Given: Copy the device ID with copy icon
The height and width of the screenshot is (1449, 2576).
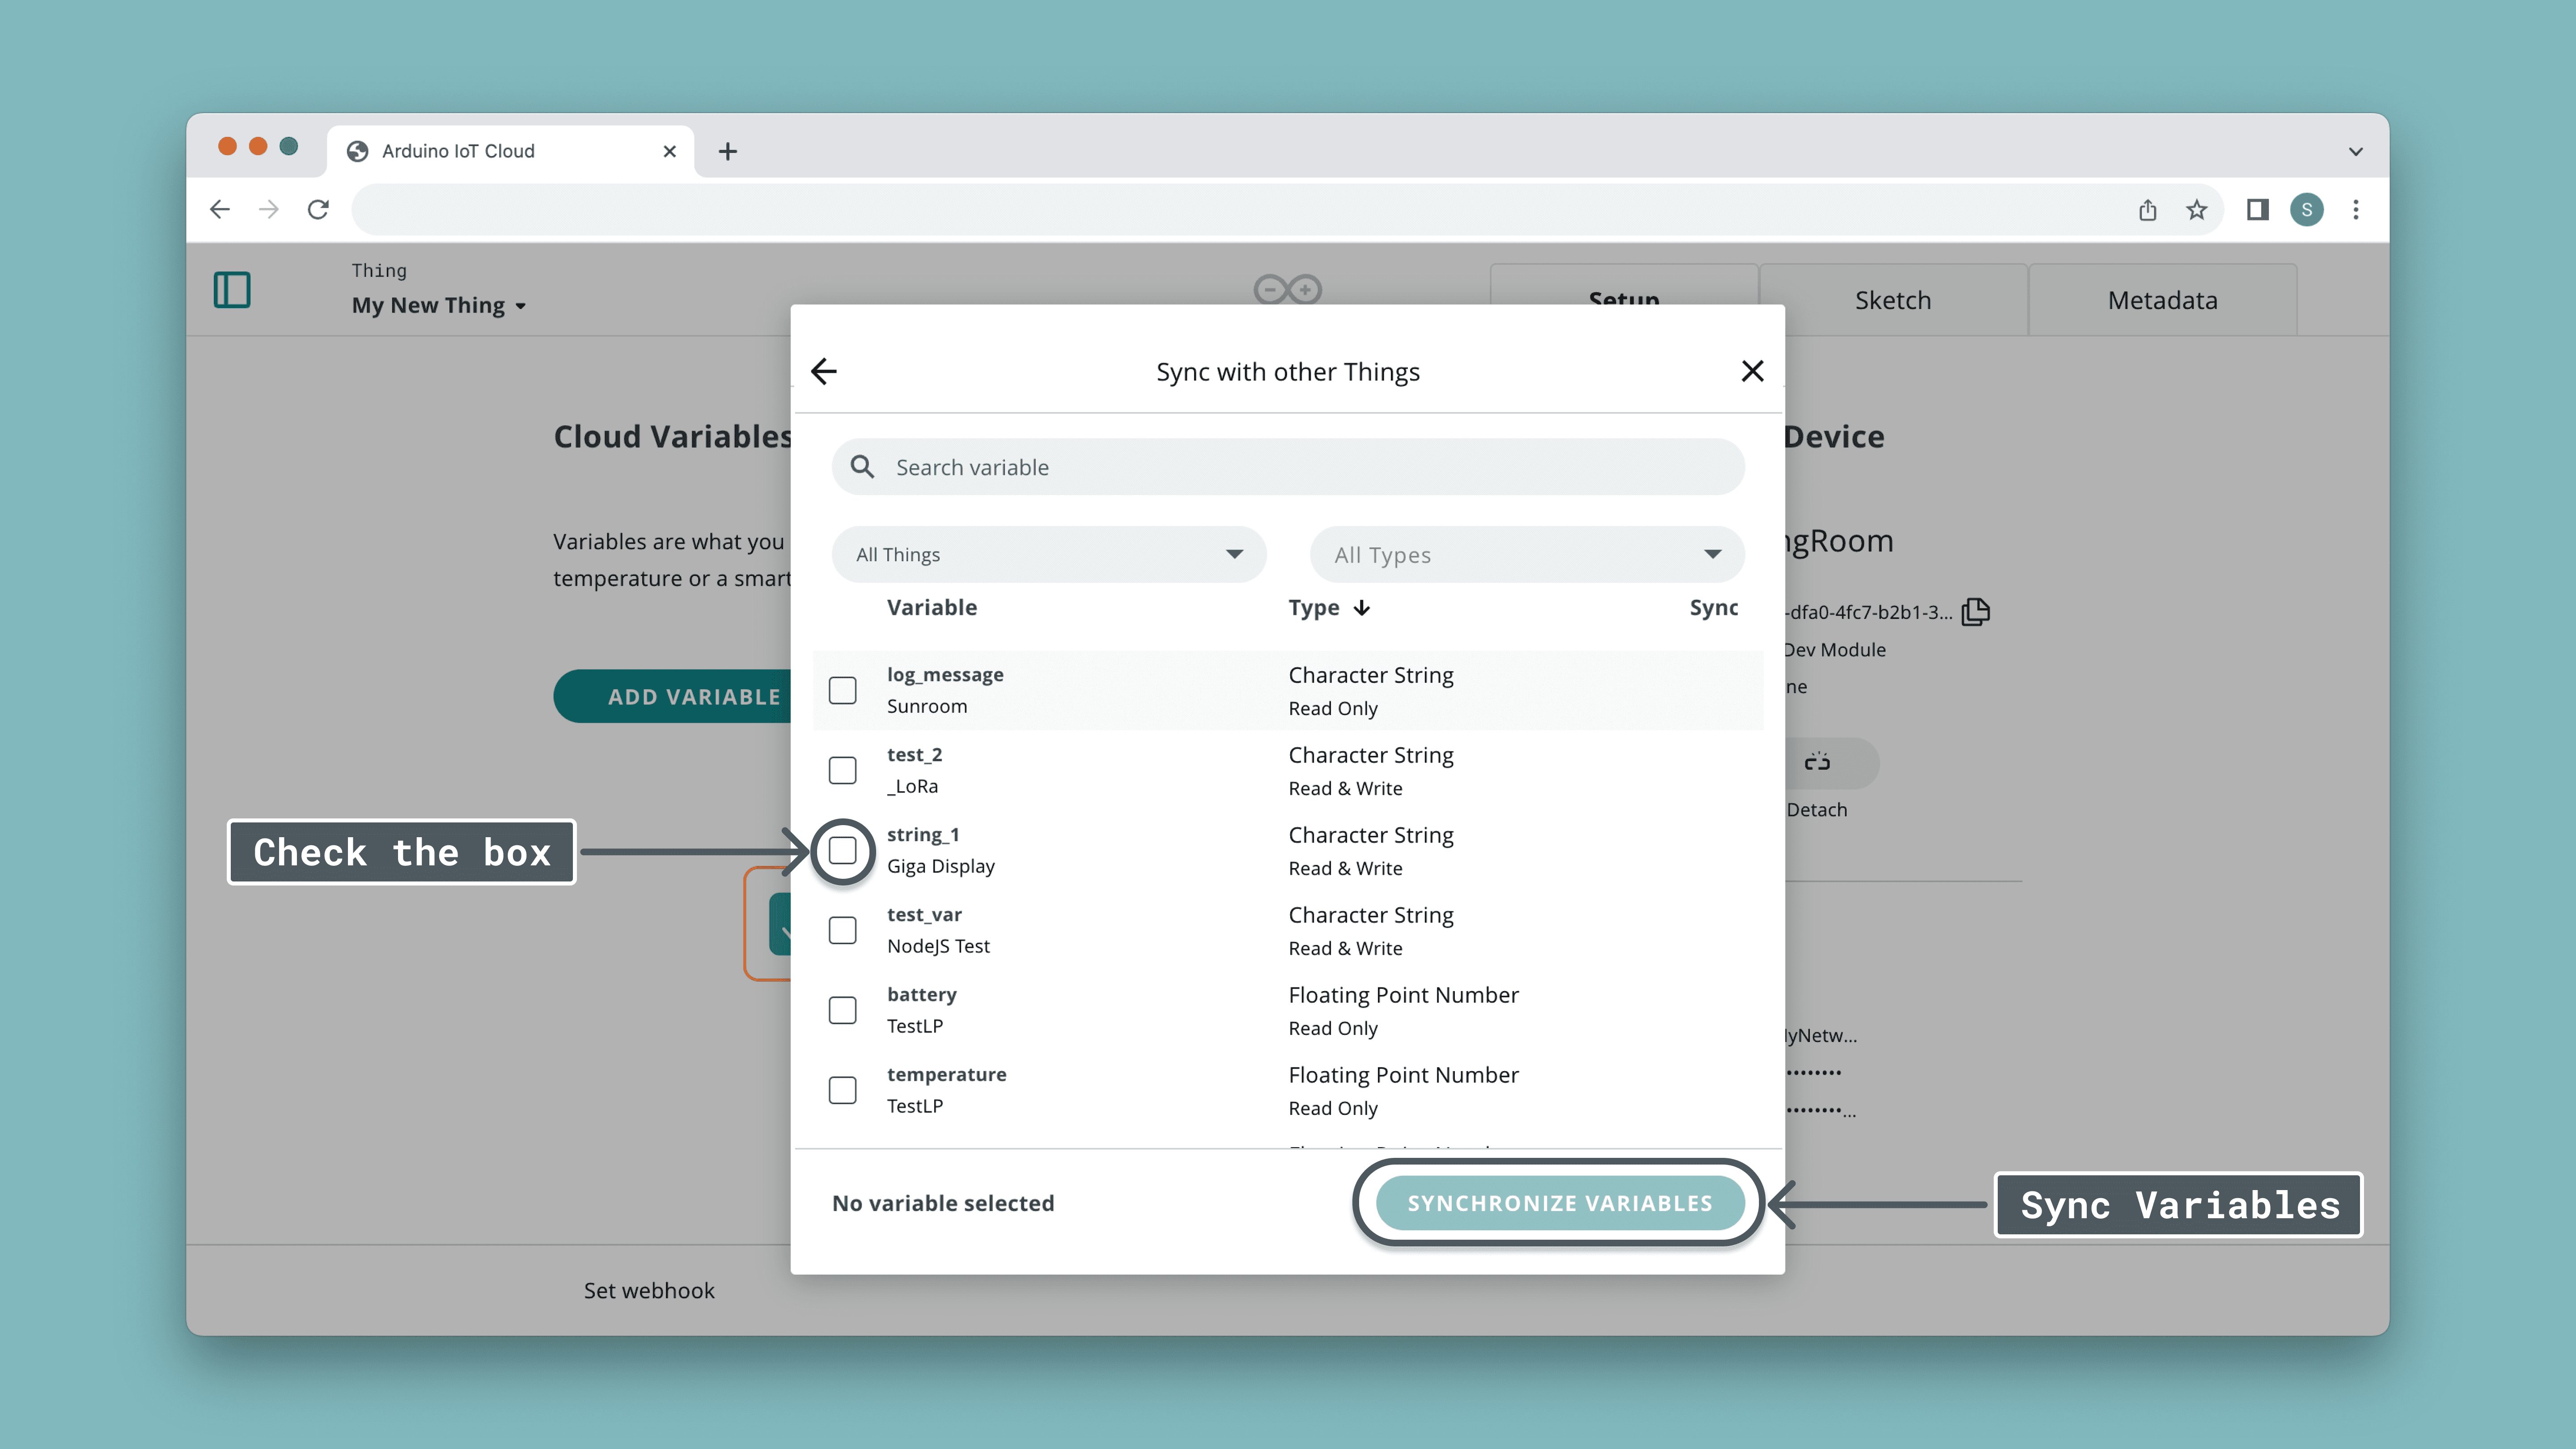Looking at the screenshot, I should coord(1975,611).
